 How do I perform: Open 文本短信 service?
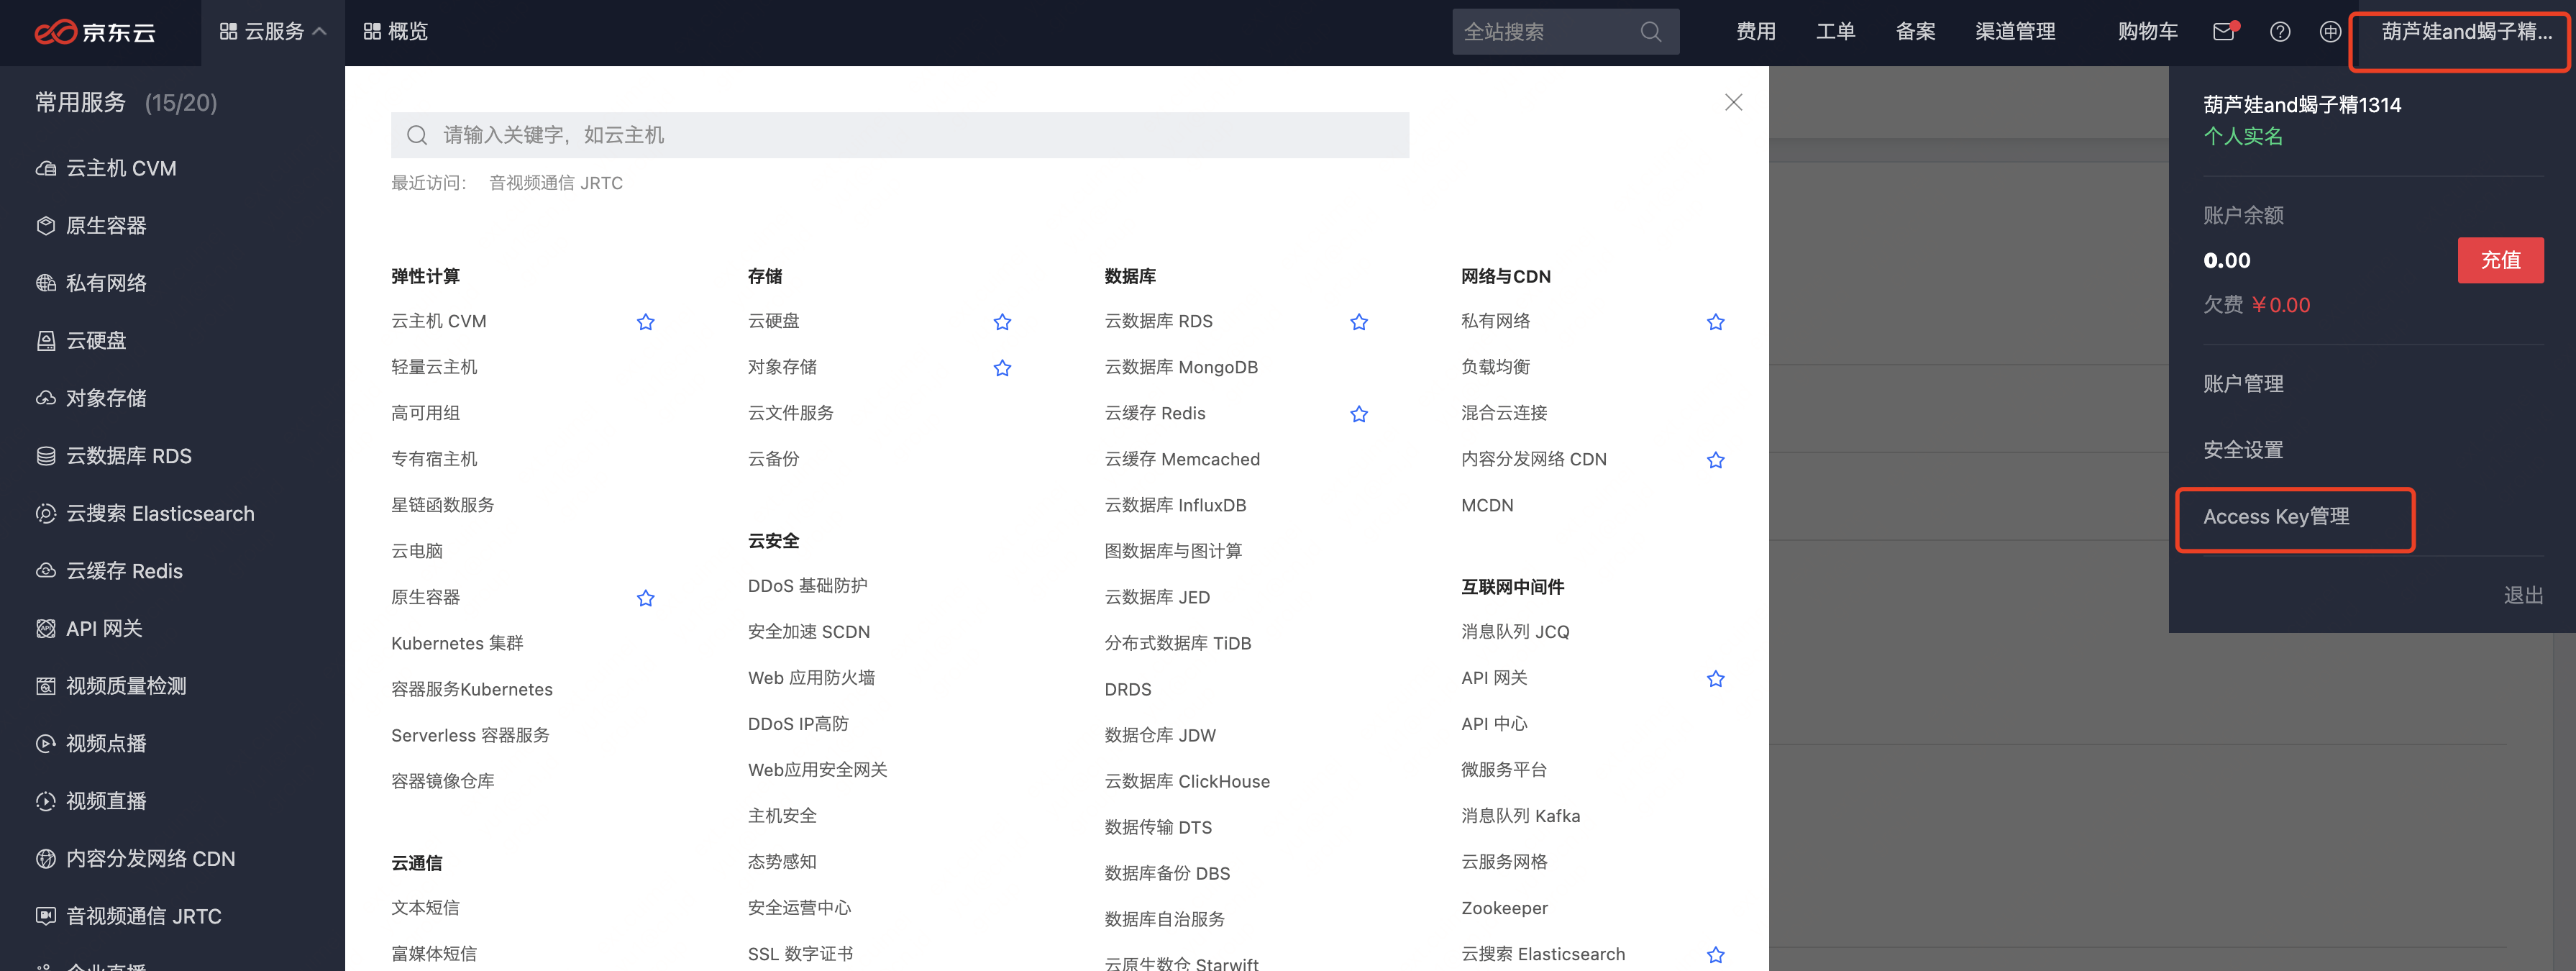click(425, 908)
